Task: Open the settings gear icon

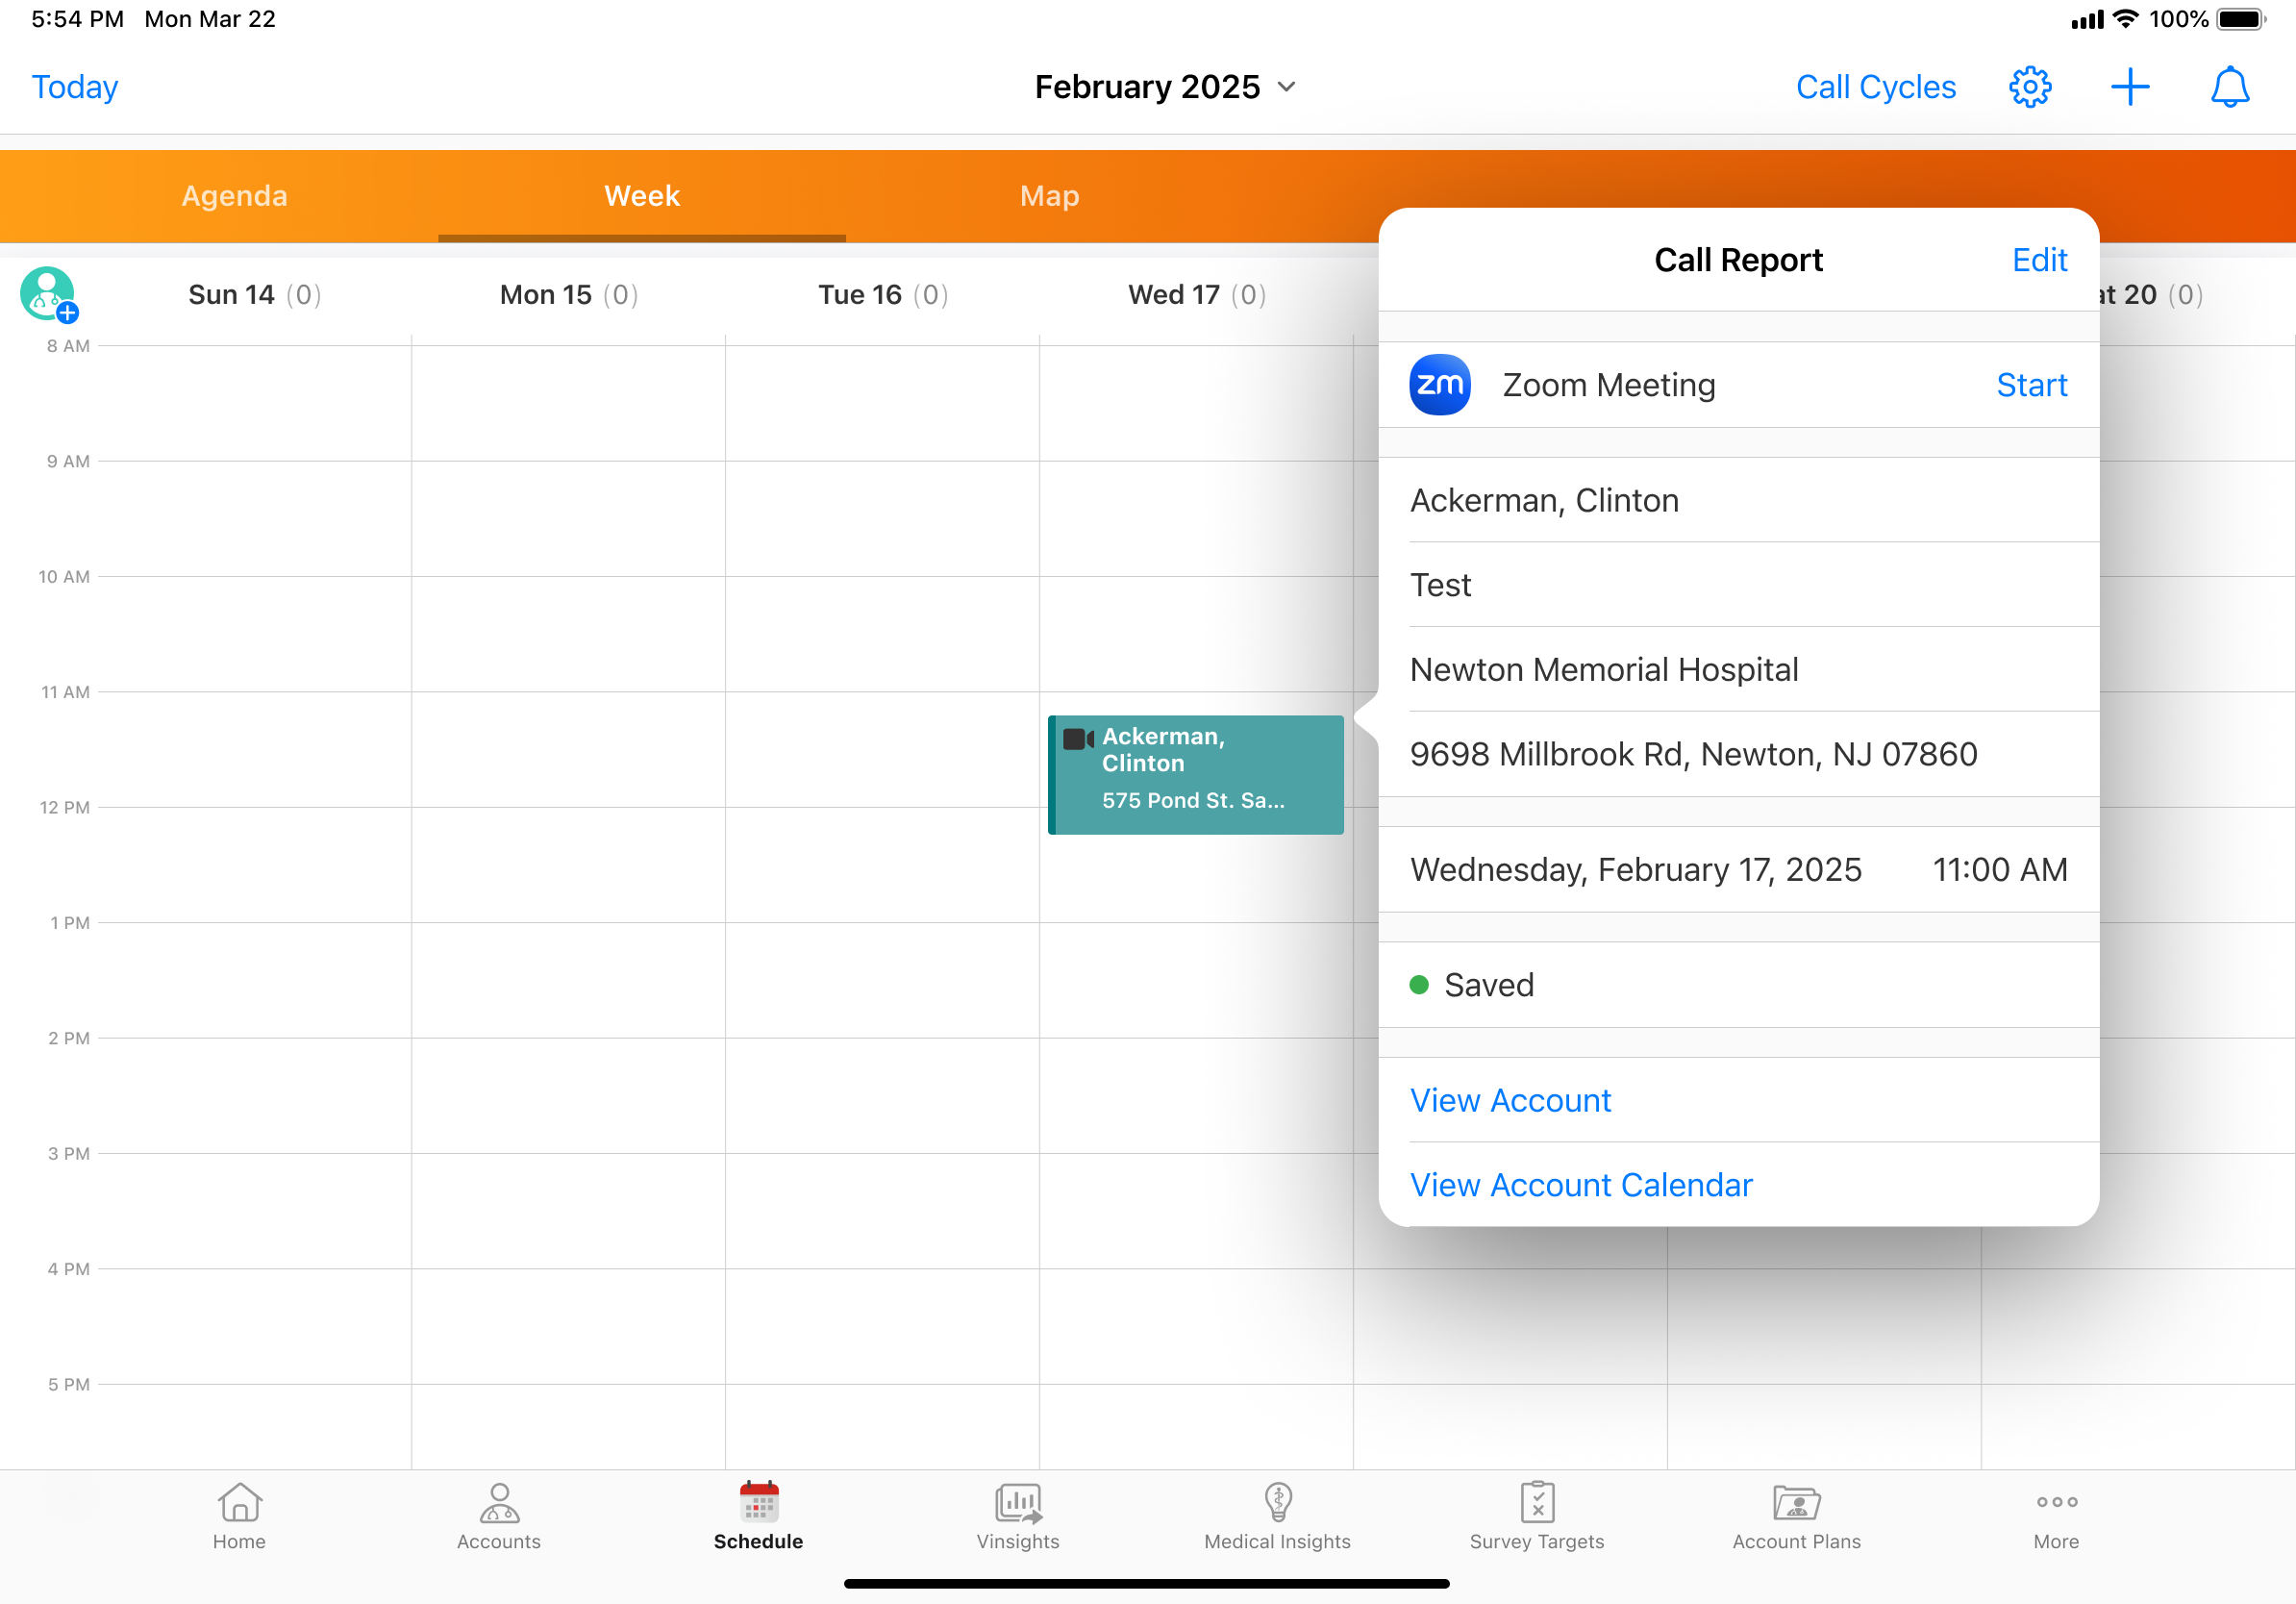Action: pos(2029,87)
